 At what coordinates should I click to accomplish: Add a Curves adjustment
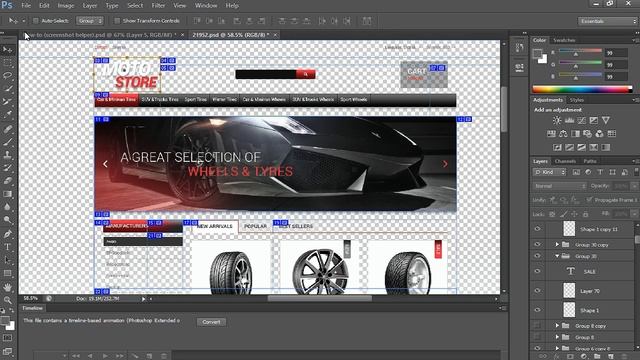point(581,120)
